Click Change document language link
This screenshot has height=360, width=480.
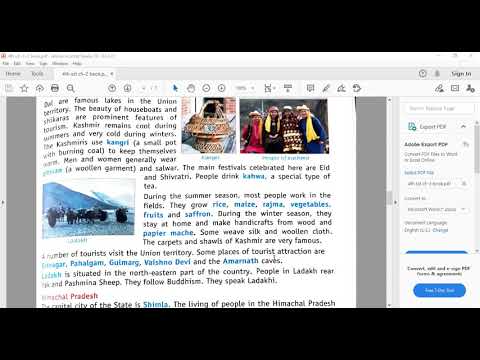point(440,230)
